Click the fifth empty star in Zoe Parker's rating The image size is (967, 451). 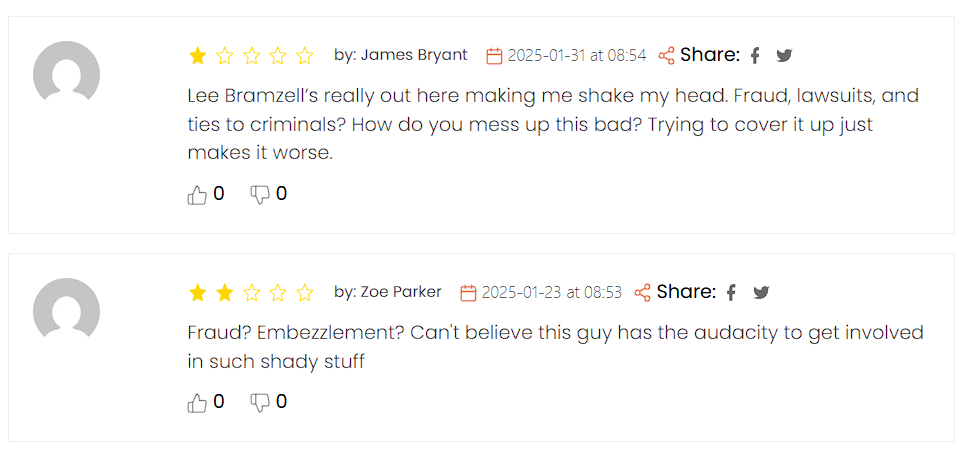pos(305,292)
